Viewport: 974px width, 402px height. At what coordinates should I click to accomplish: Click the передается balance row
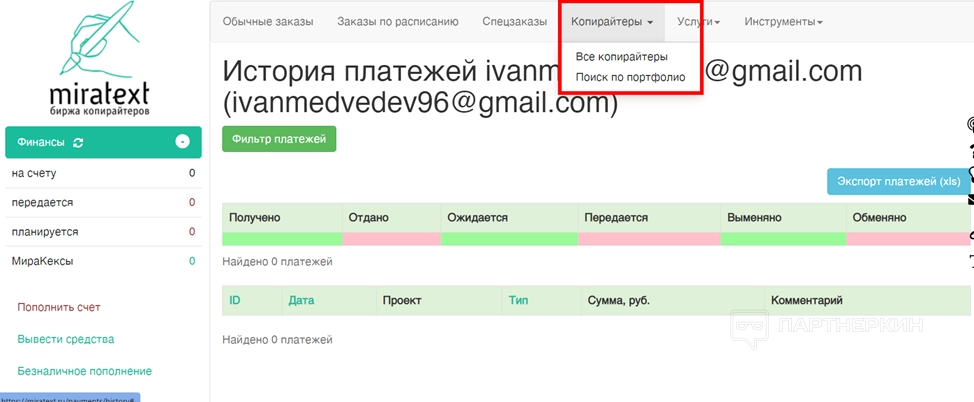103,202
